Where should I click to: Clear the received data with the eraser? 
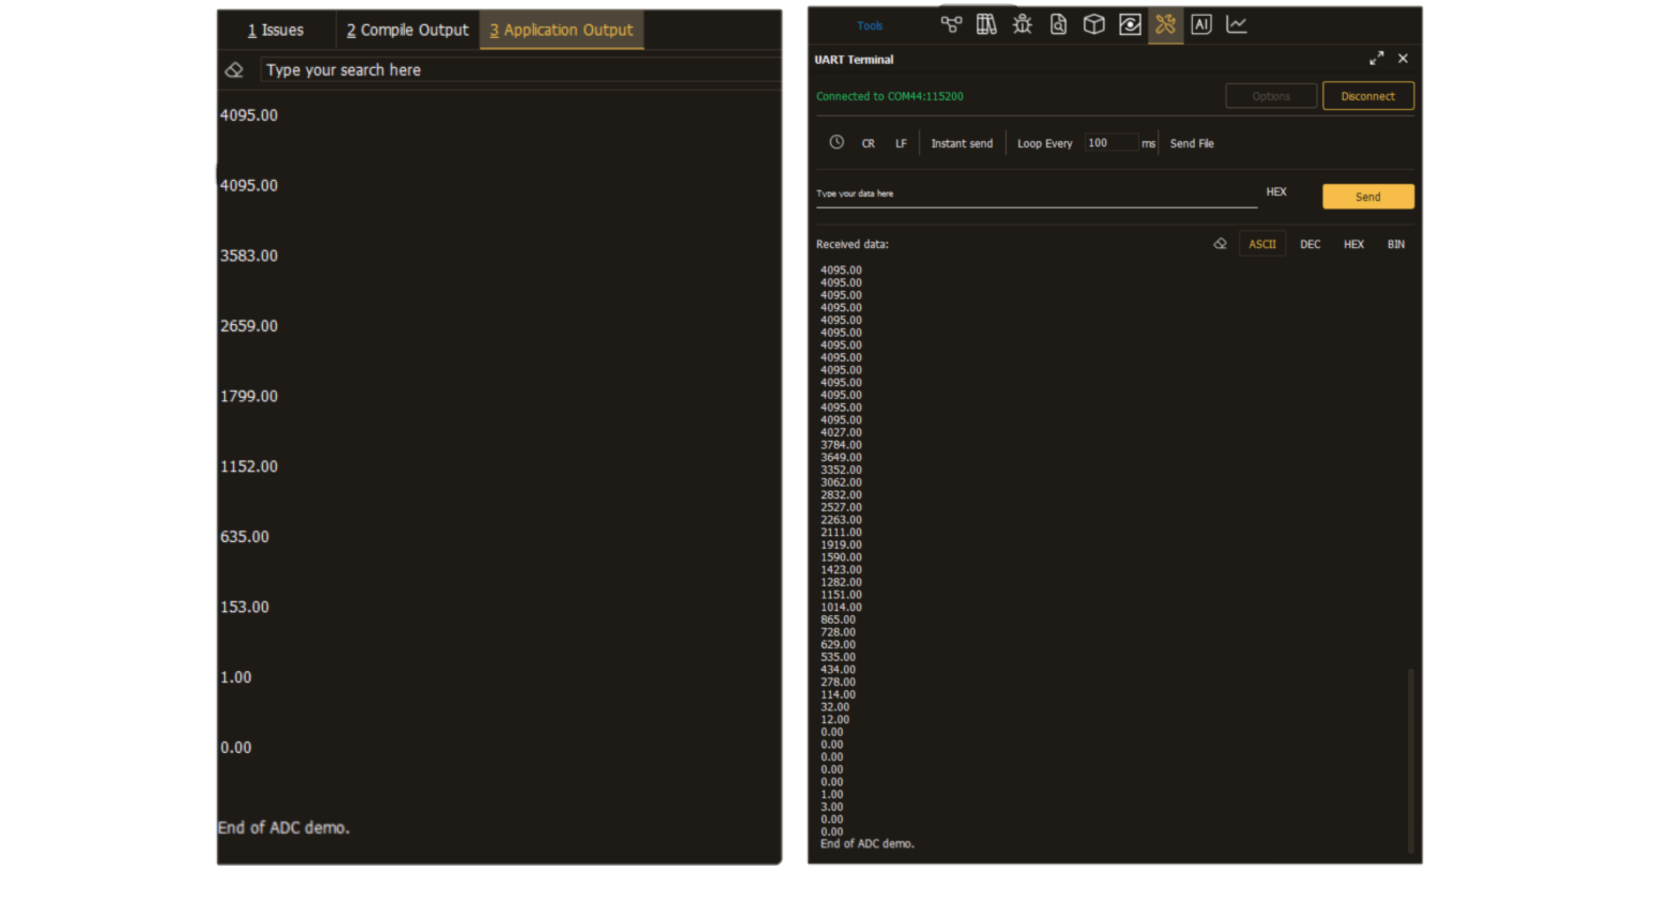point(1220,243)
